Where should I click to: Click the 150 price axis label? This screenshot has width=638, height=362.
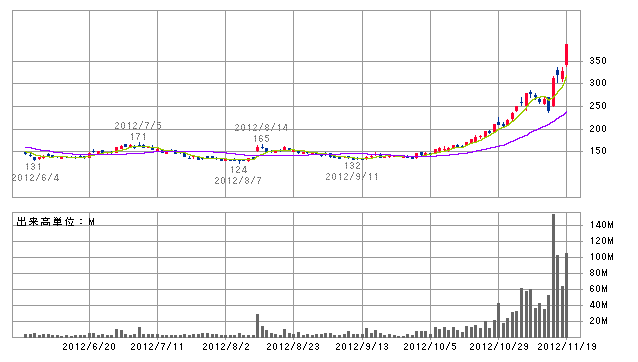[598, 151]
